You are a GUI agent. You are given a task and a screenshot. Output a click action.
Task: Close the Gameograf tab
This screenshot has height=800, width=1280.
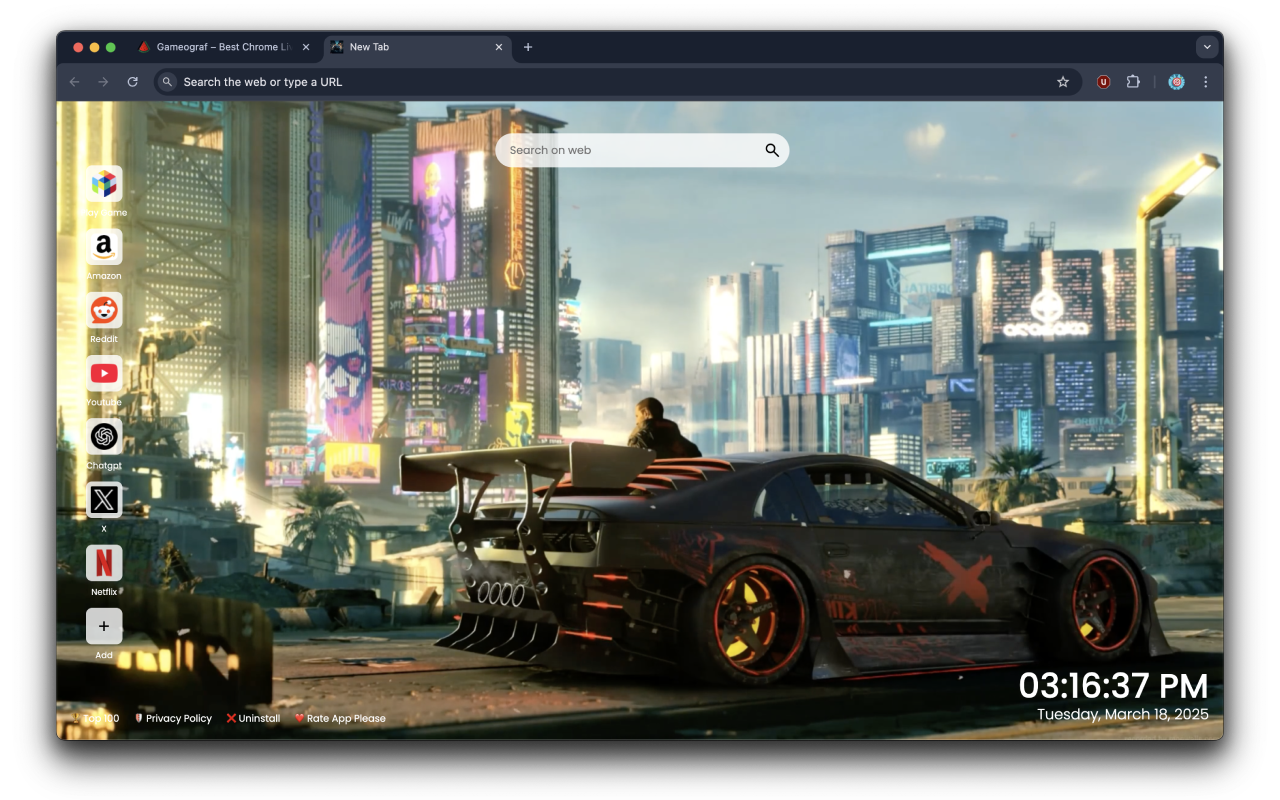click(x=306, y=47)
